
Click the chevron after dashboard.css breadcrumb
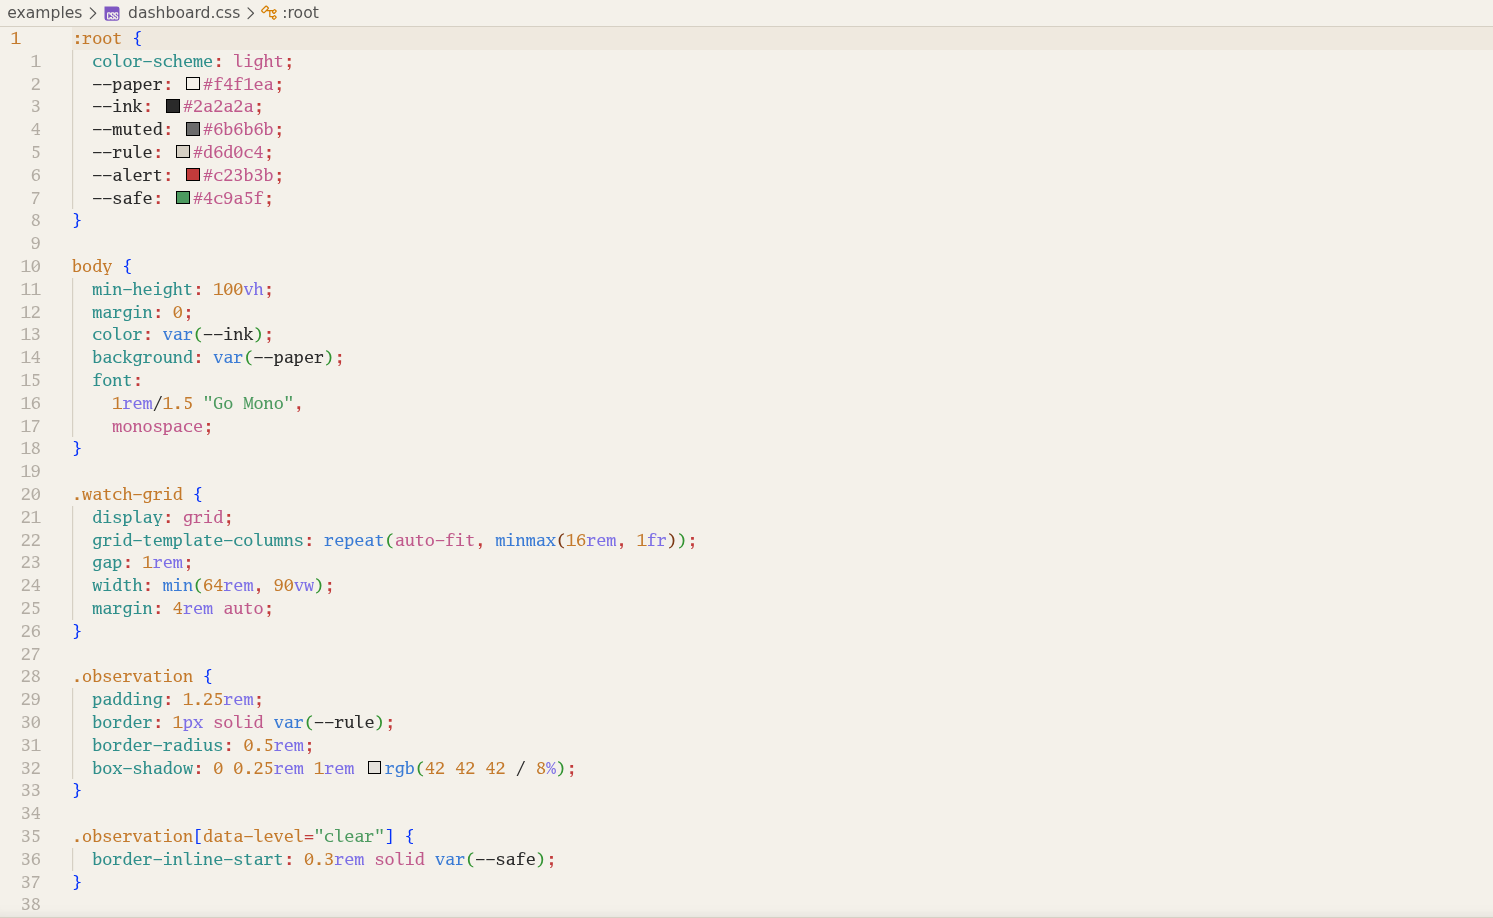[x=251, y=13]
